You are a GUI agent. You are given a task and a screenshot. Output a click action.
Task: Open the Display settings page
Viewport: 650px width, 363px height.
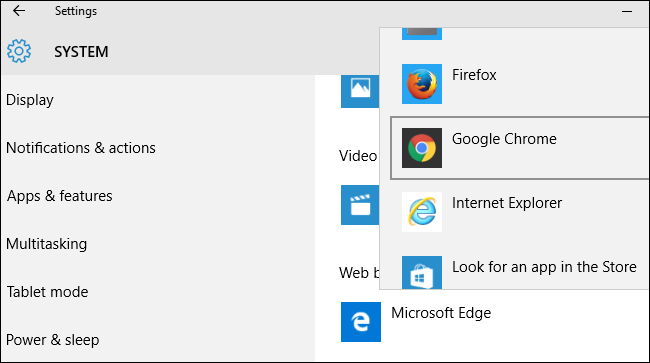point(30,100)
